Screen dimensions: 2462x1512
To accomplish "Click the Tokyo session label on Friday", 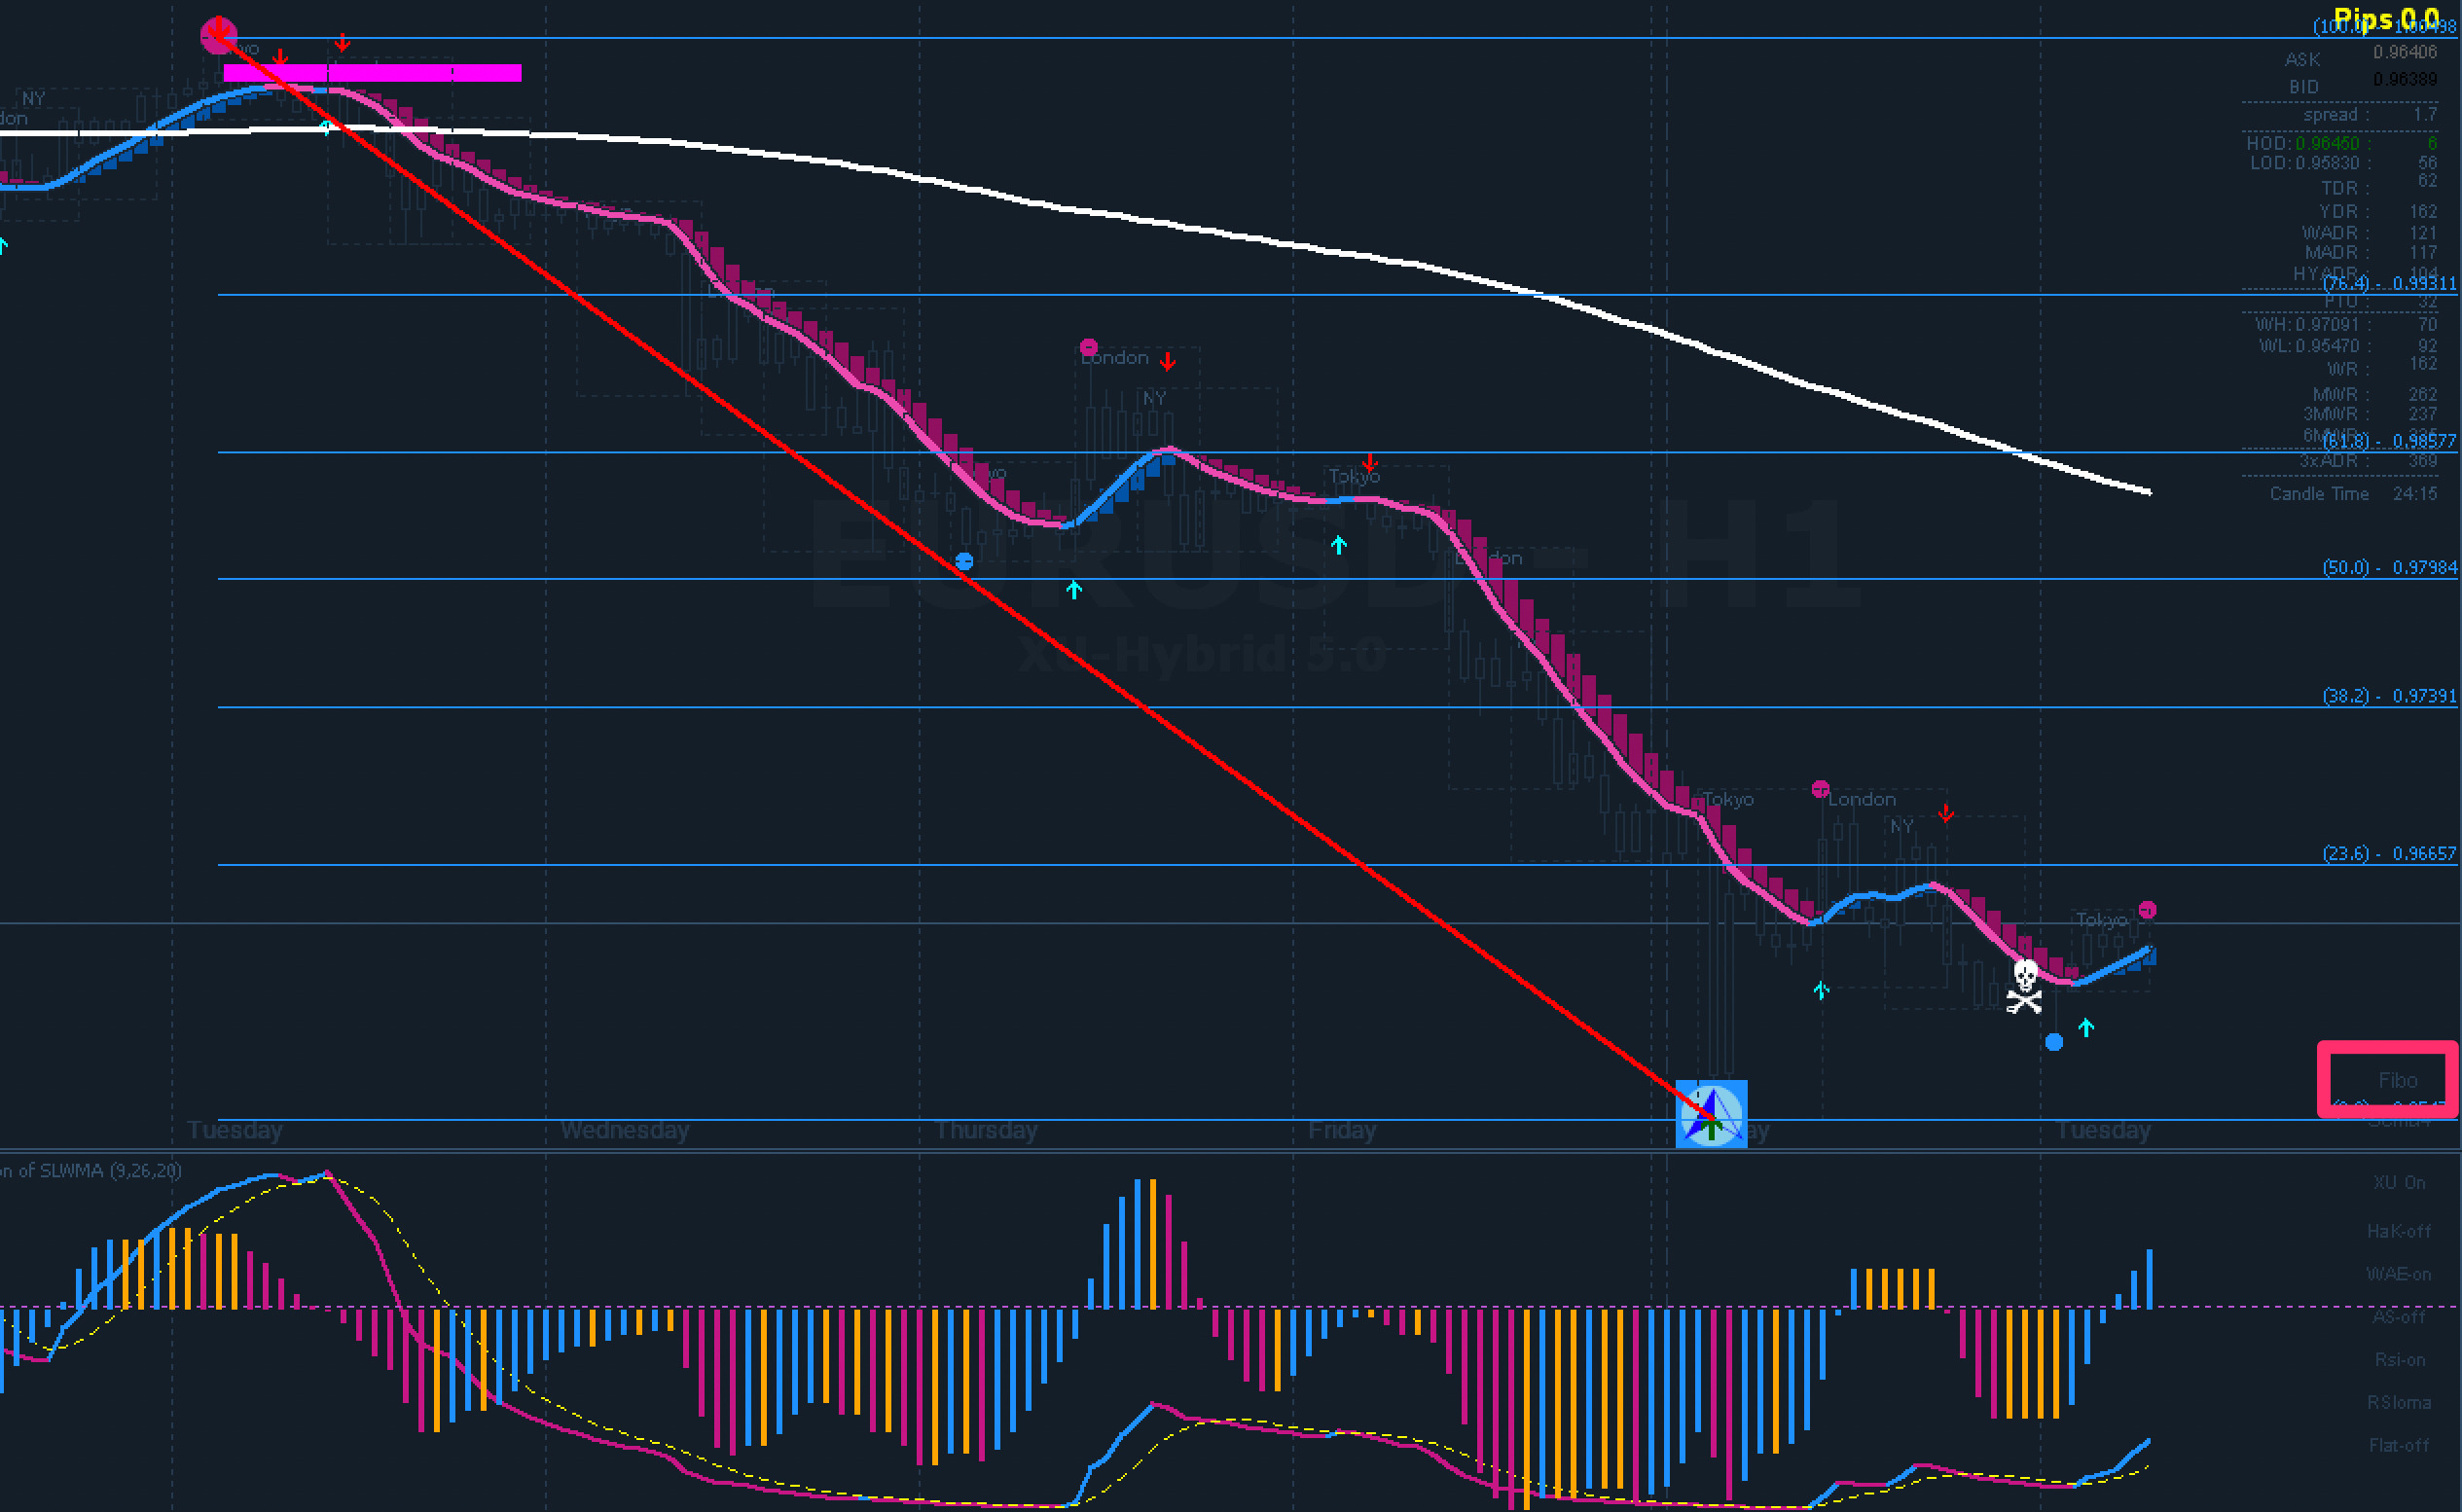I will click(1354, 476).
